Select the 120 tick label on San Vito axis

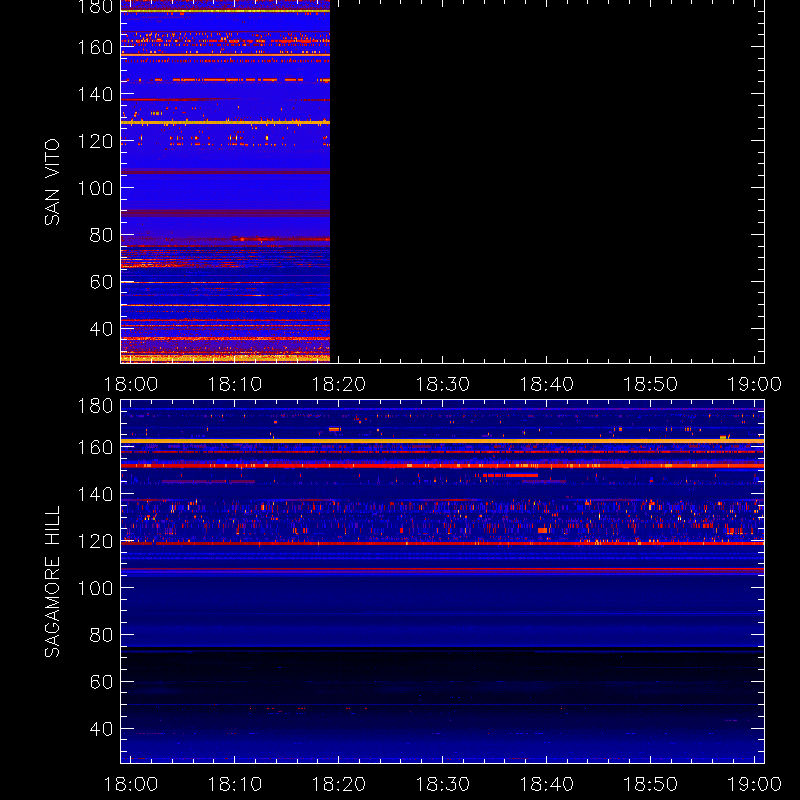pos(95,141)
